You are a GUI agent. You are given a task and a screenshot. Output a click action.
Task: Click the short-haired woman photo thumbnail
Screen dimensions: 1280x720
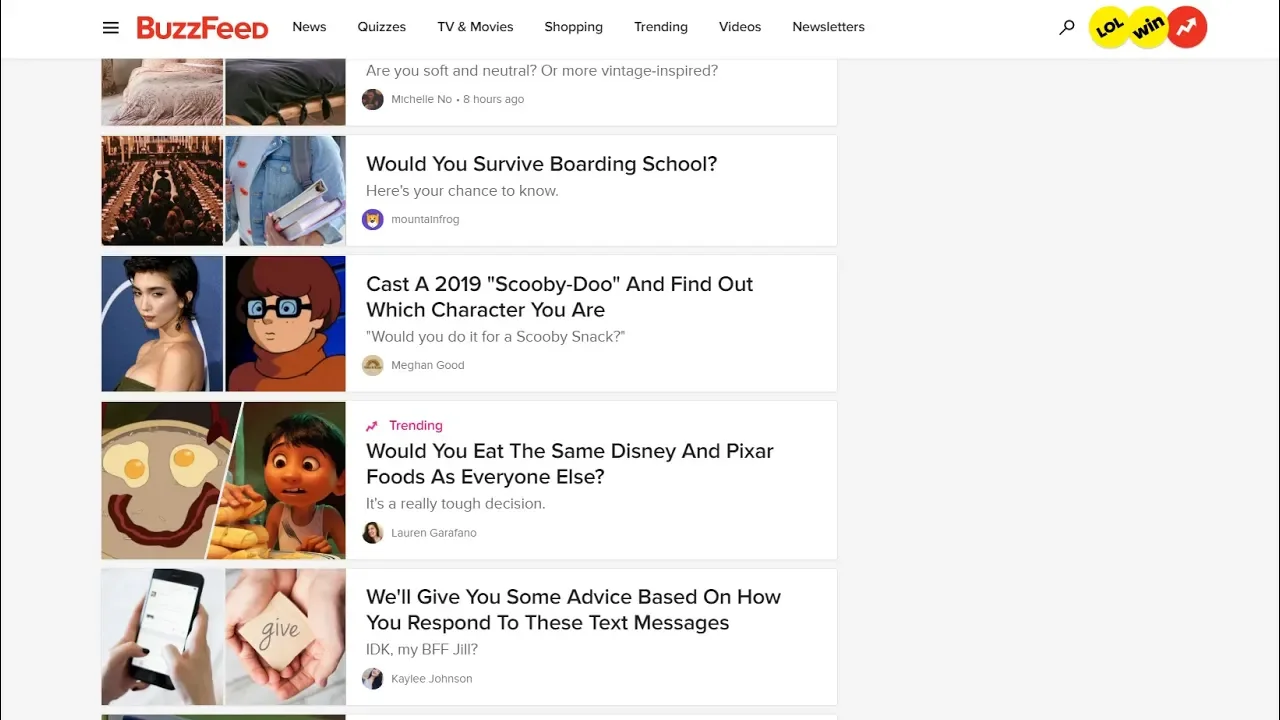[162, 324]
